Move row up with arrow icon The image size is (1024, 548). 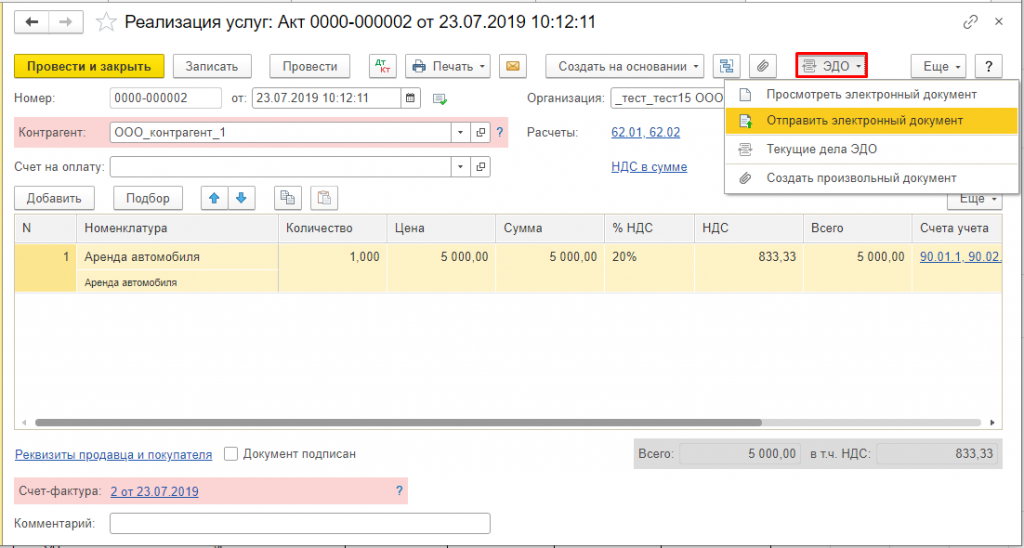click(x=213, y=198)
